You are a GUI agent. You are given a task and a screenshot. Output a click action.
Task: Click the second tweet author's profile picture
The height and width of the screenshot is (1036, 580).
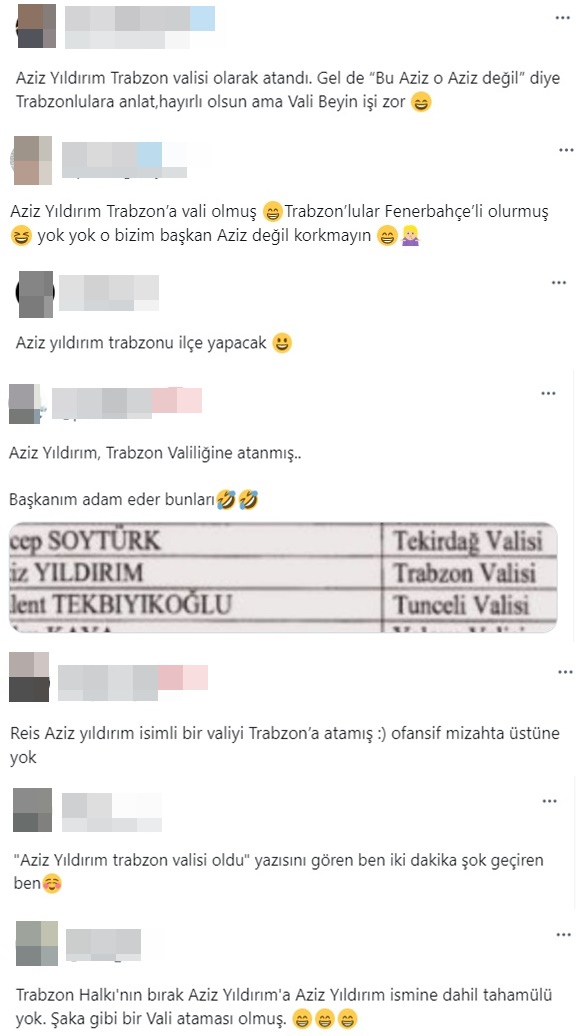tap(32, 161)
